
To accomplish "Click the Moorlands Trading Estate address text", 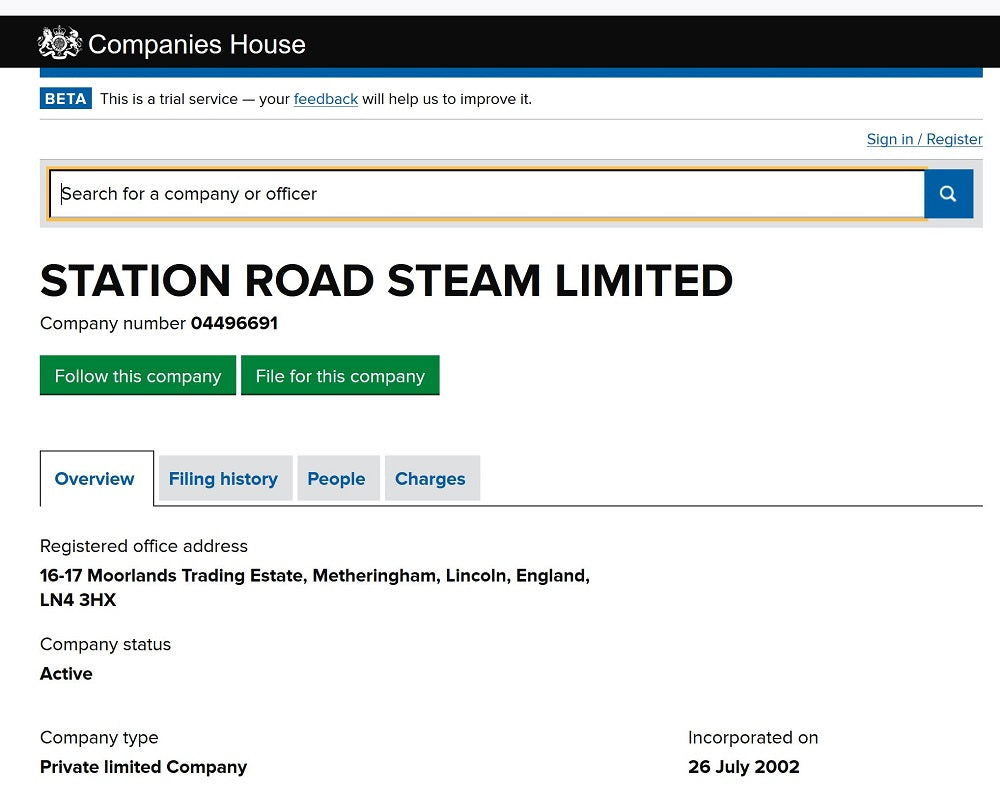I will pyautogui.click(x=314, y=575).
